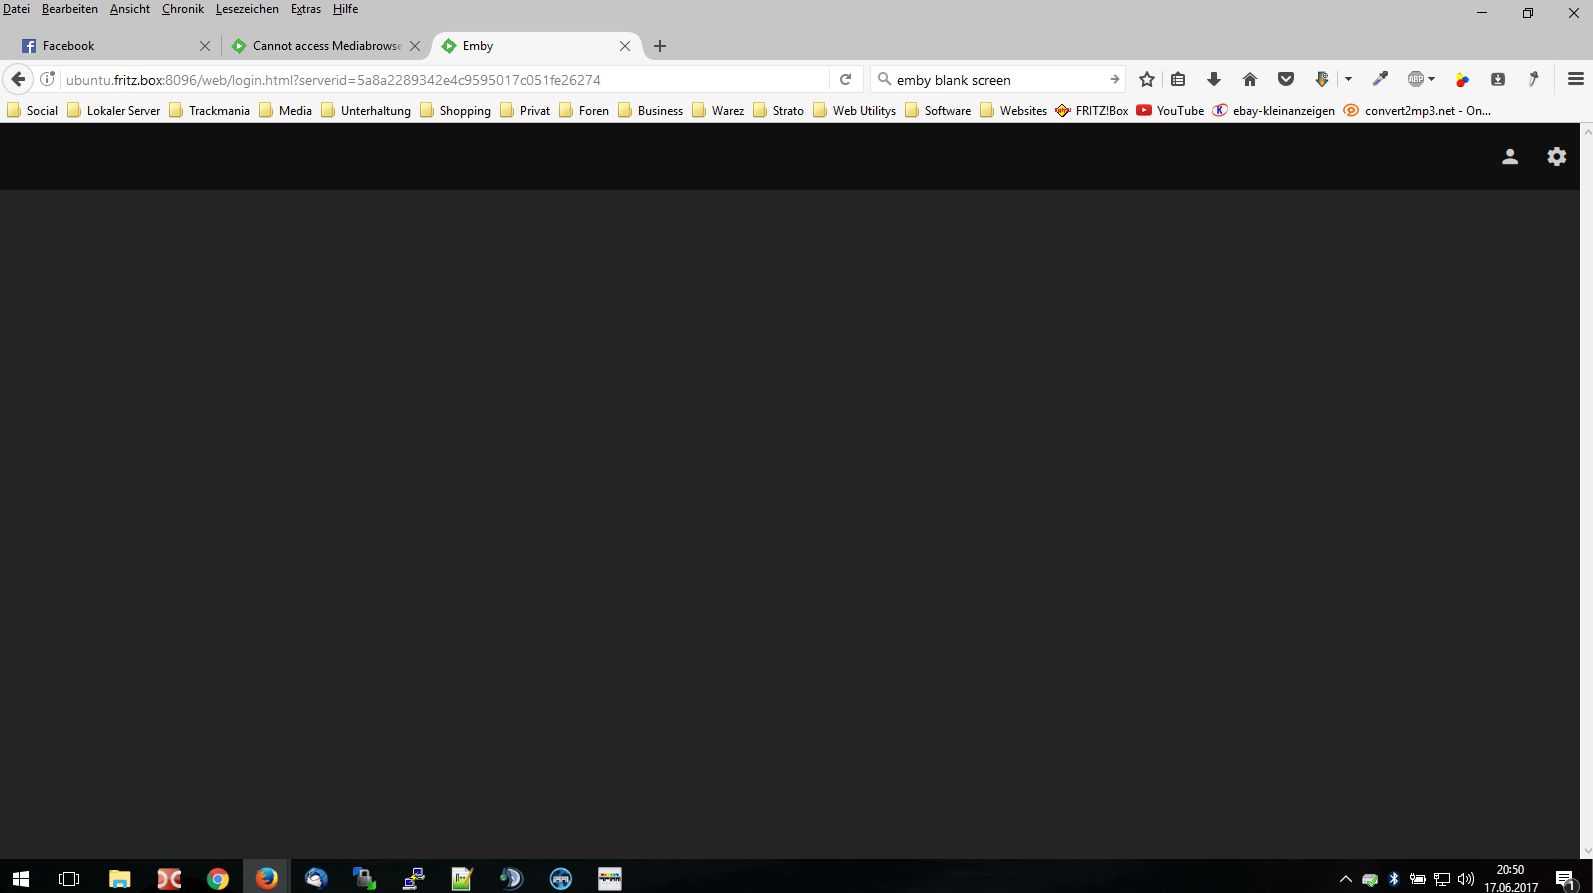Screen dimensions: 1593x893
Task: Open the Datei menu
Action: pyautogui.click(x=17, y=9)
